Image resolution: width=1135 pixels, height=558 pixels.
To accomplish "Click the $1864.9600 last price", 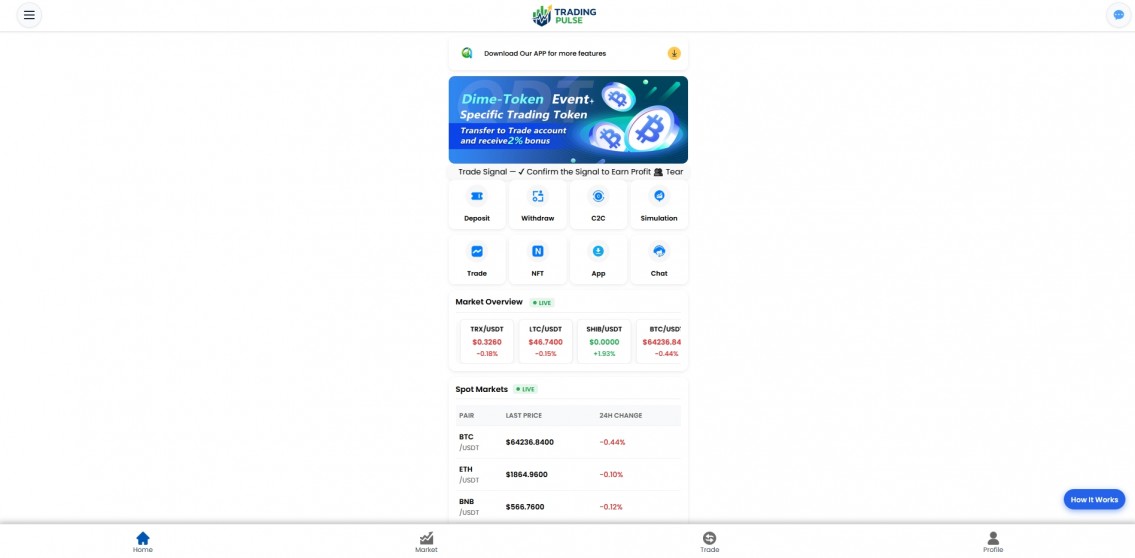I will (527, 475).
